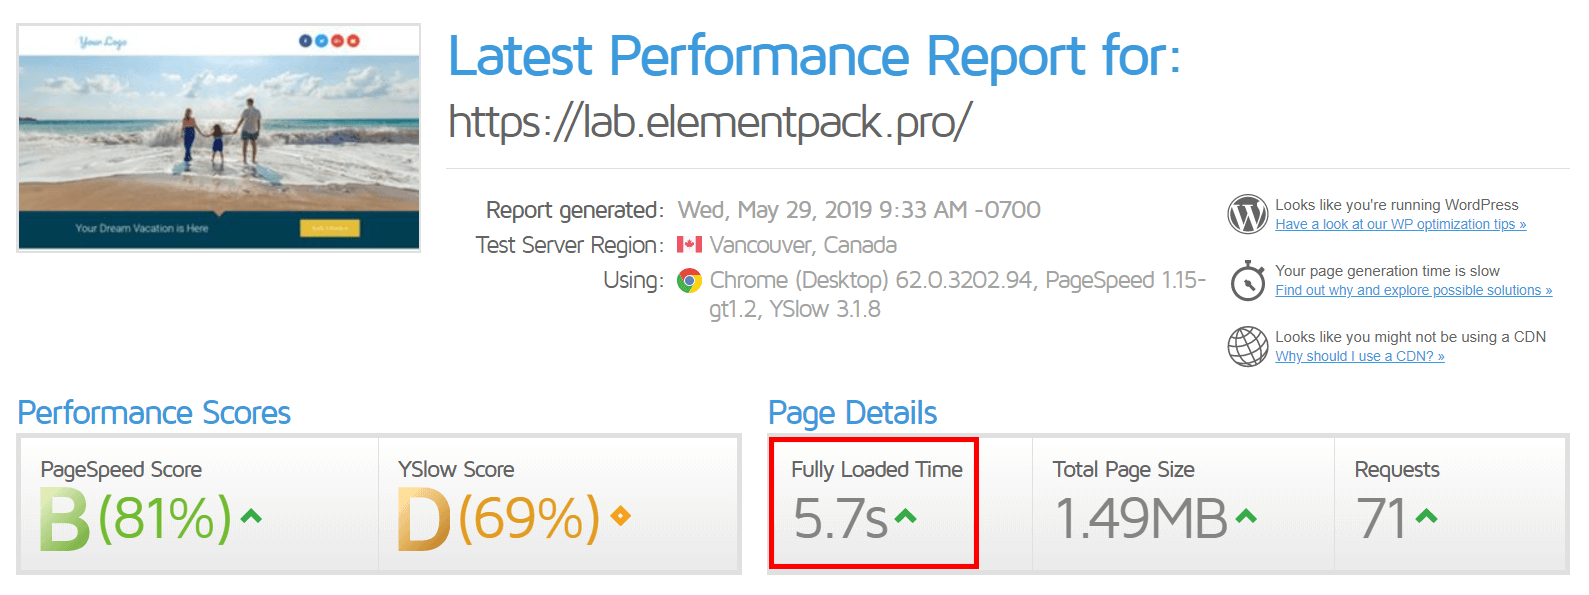Click the Total Page Size 1.49MB value

tap(1141, 519)
